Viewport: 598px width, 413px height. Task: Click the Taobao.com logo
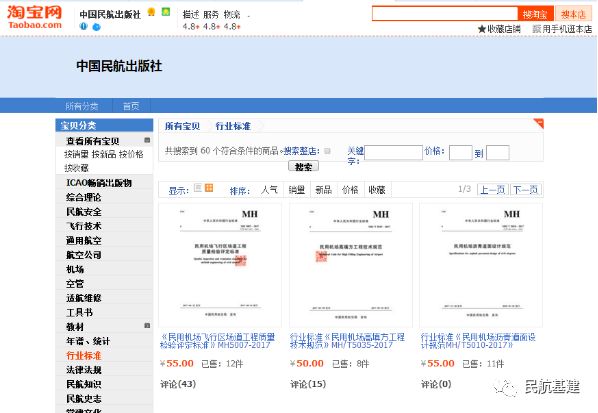pos(34,18)
